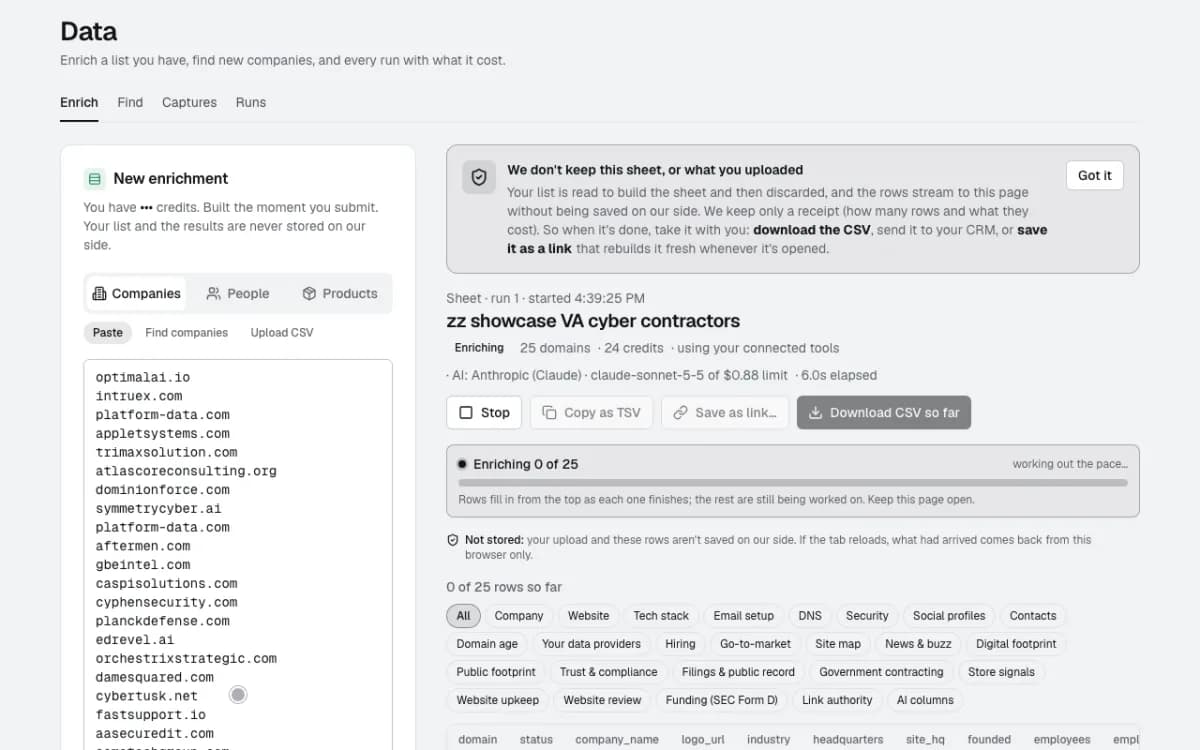Click the People icon in the segment control
1200x750 pixels.
[x=214, y=294]
